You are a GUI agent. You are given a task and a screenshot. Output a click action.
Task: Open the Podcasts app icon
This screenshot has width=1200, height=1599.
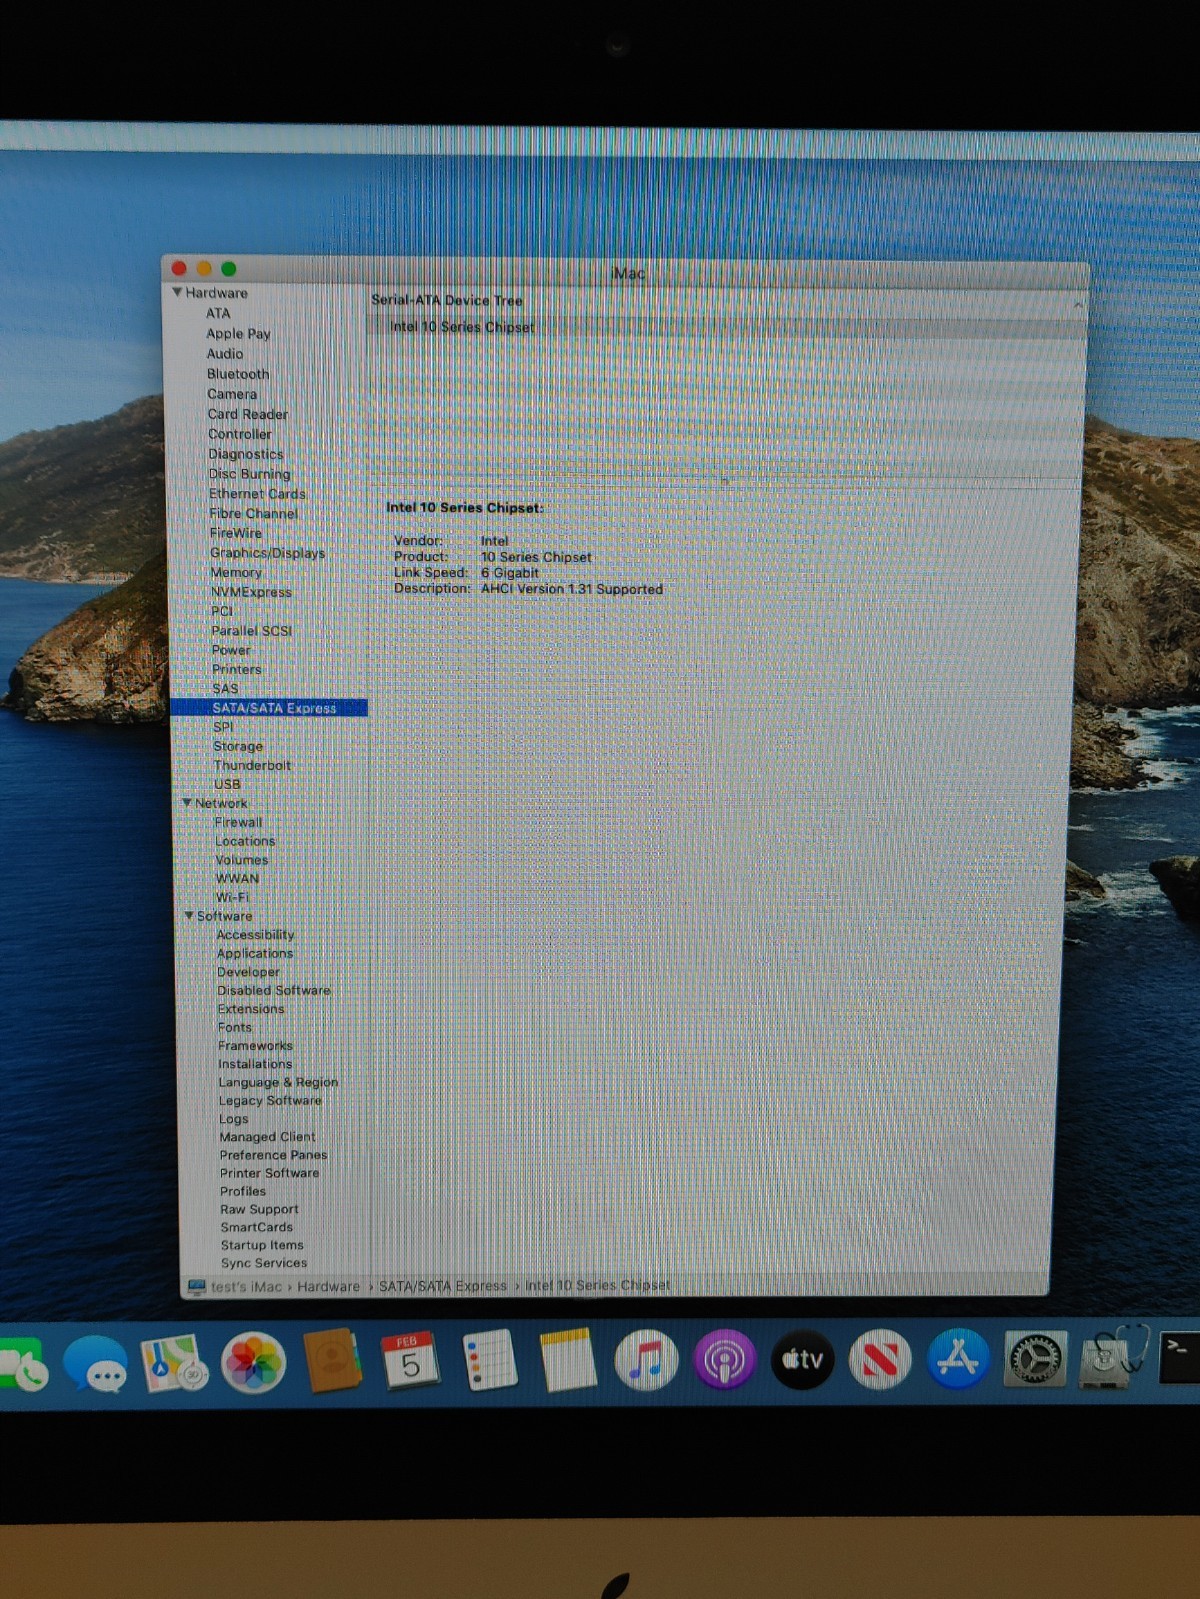point(724,1360)
